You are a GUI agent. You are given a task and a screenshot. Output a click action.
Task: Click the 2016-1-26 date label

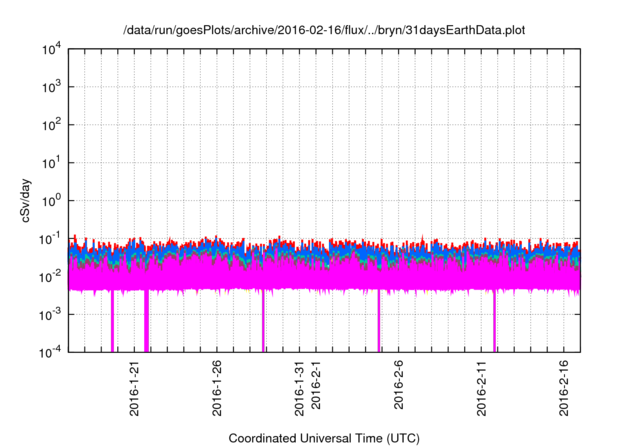[217, 388]
